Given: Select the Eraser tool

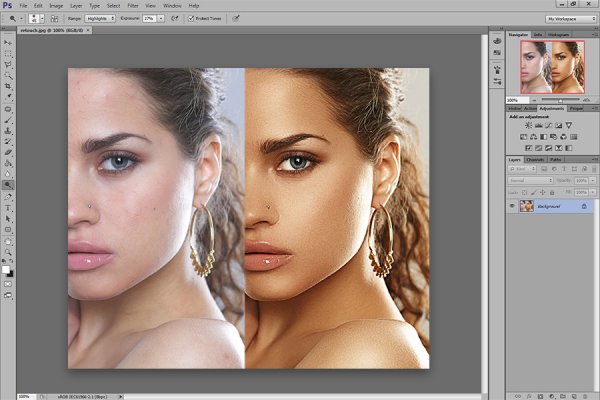Looking at the screenshot, I should [8, 152].
